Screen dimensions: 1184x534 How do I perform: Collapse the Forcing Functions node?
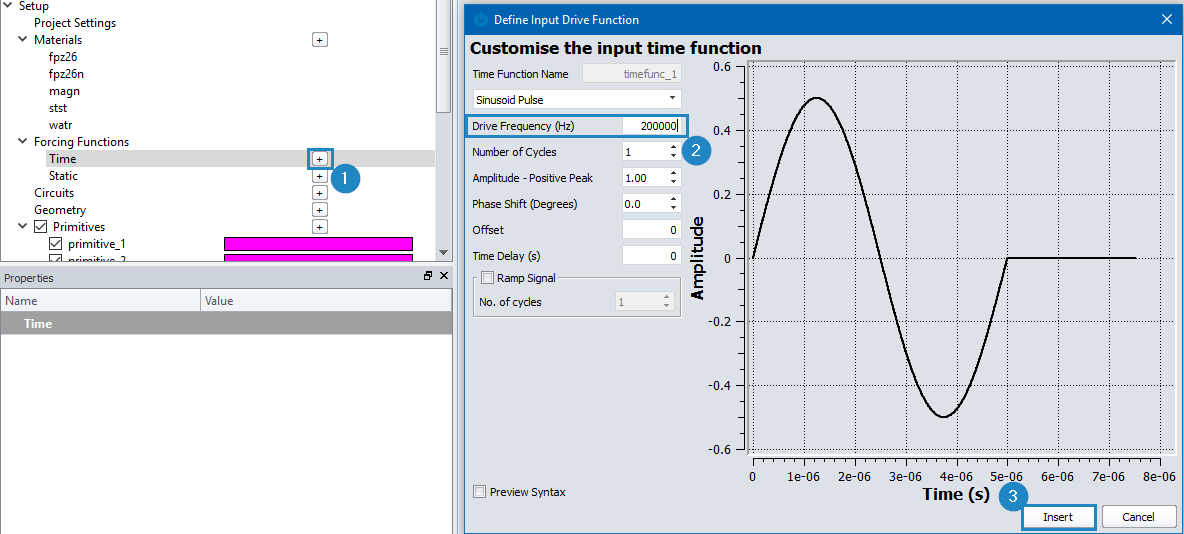[23, 142]
